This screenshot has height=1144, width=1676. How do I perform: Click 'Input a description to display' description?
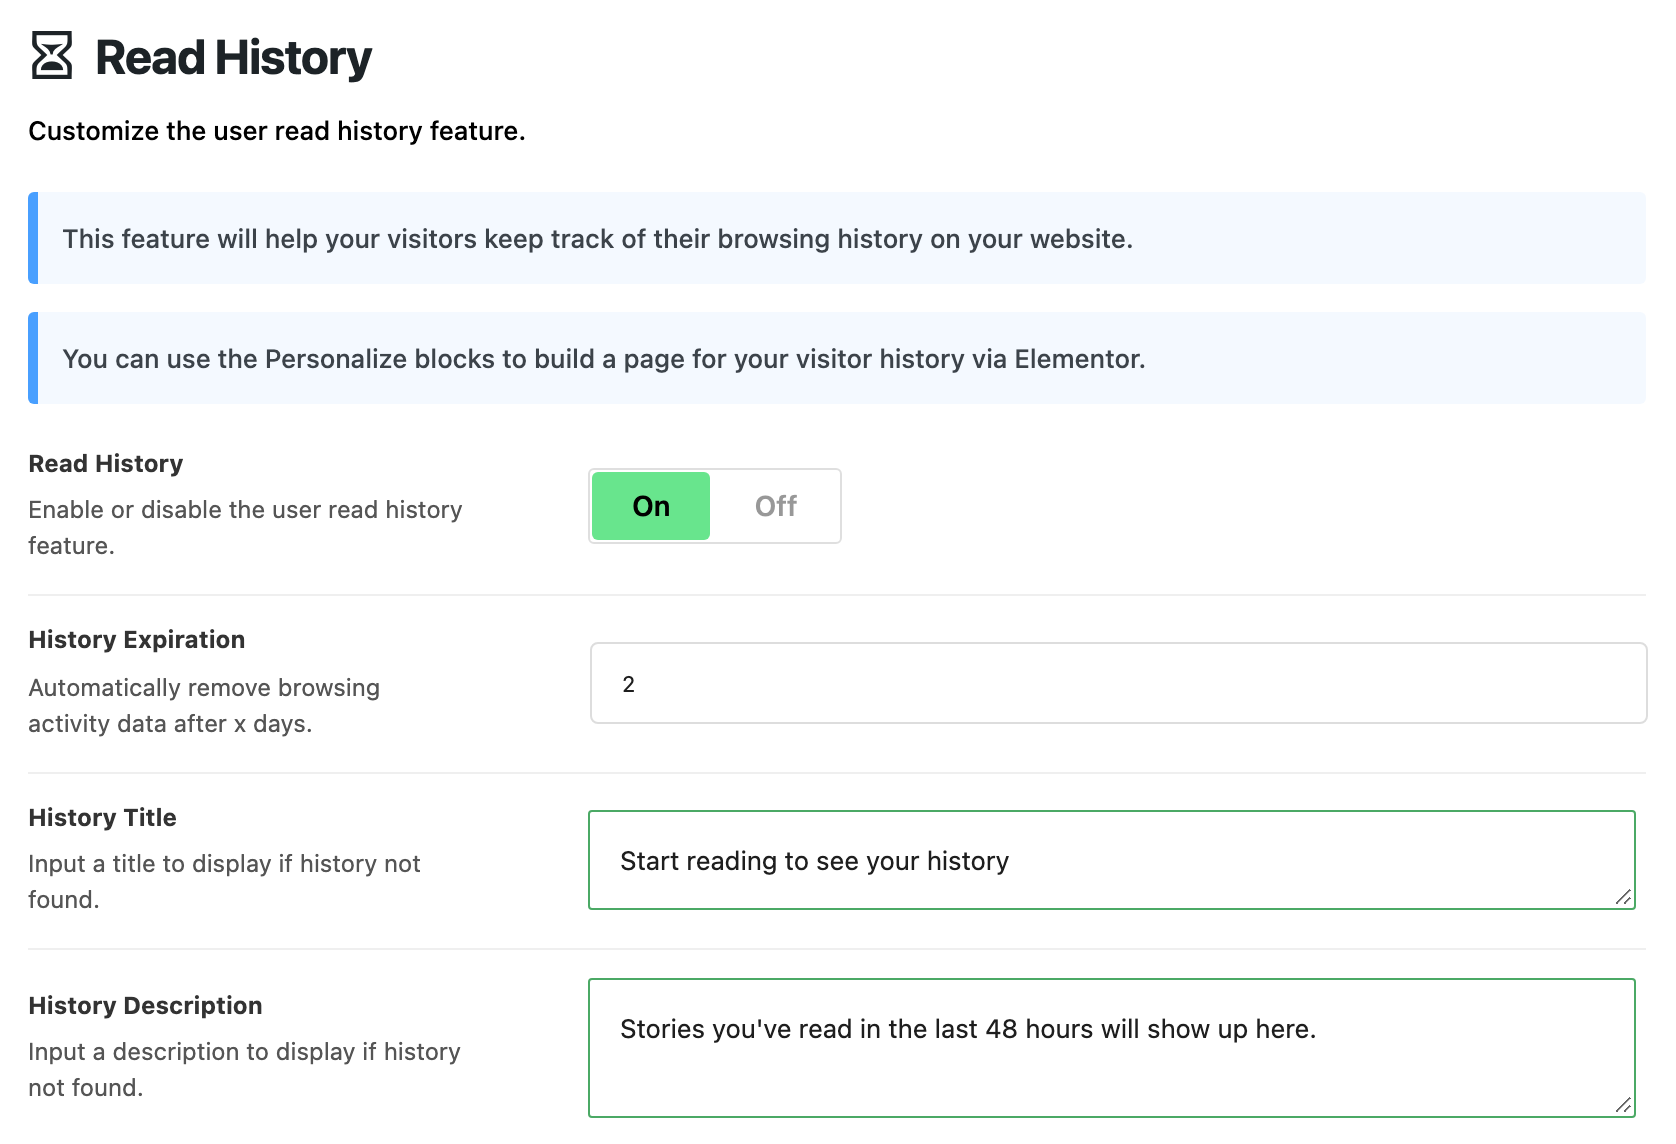[244, 1070]
